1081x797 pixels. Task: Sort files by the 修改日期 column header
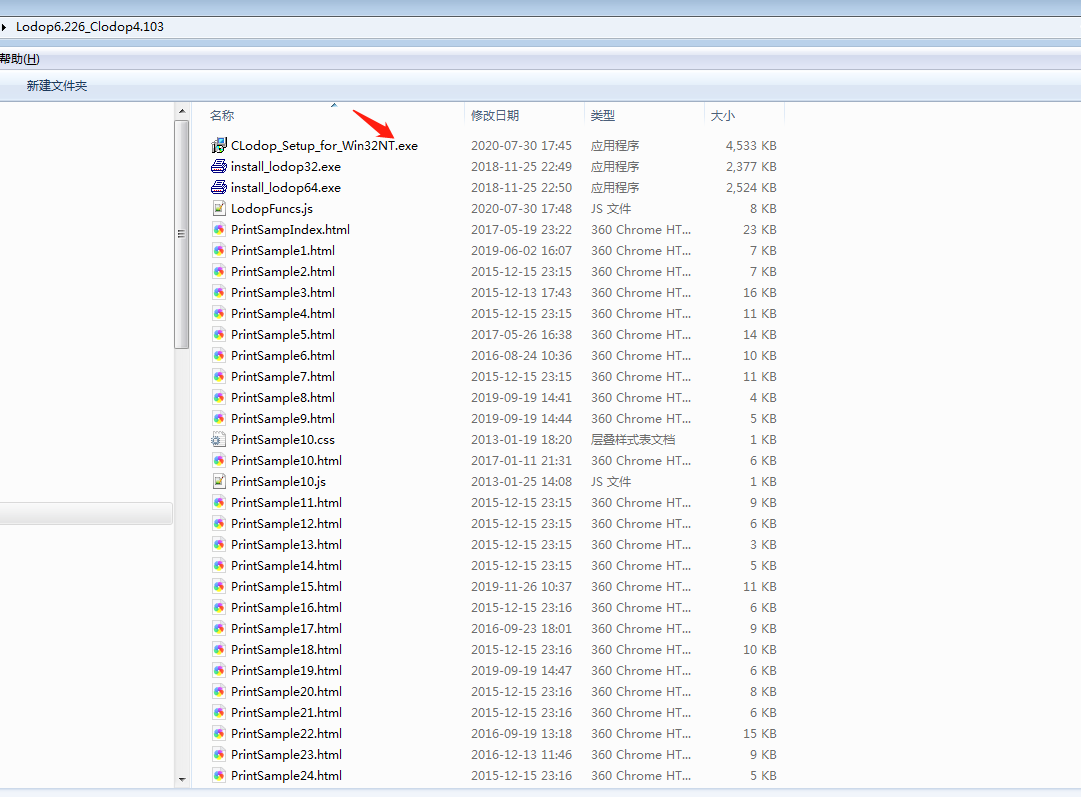click(x=495, y=116)
